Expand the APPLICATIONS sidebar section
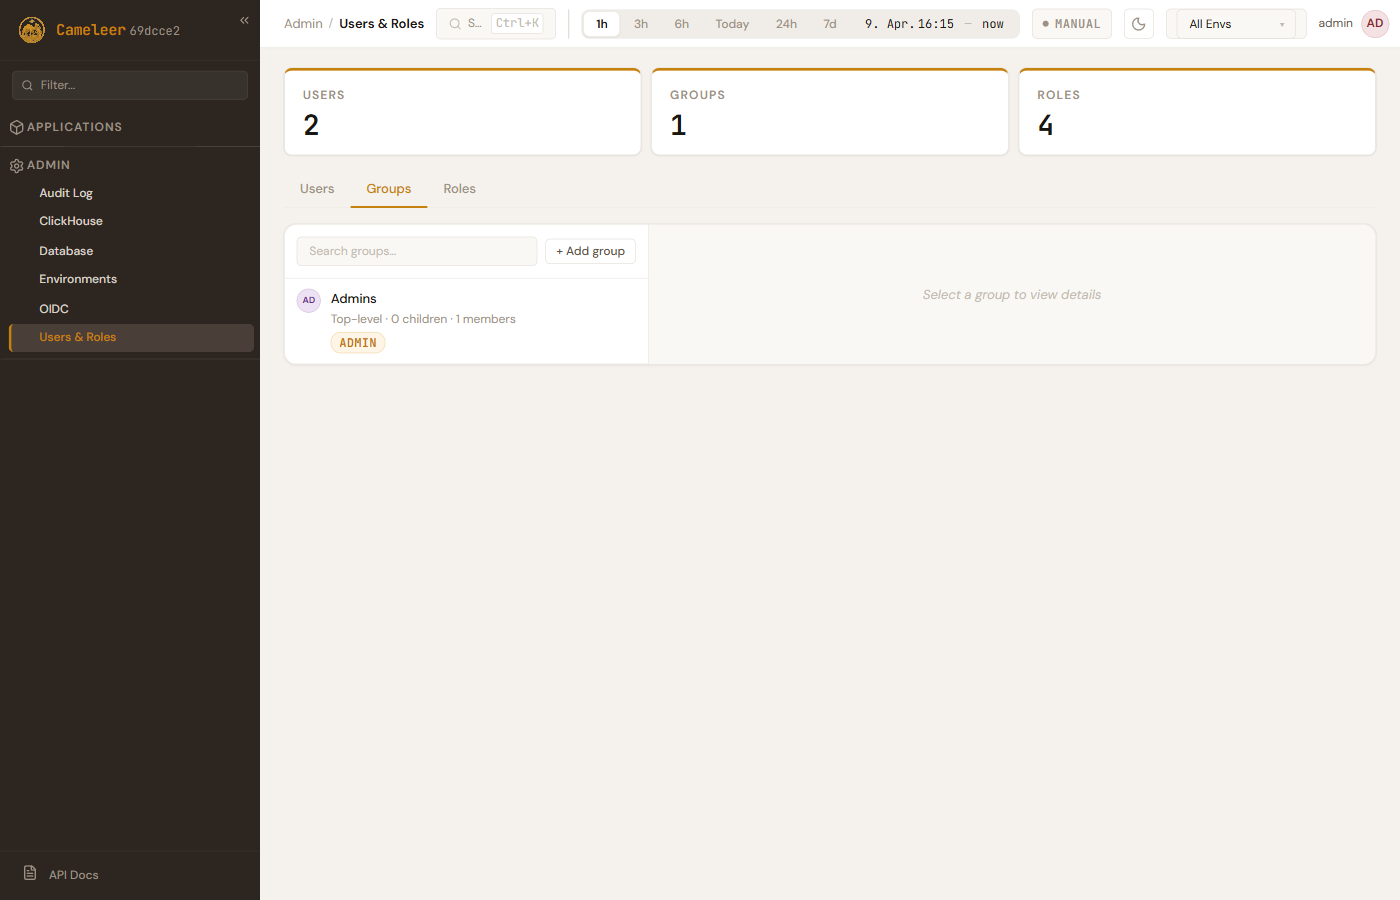Screen dimensions: 1400x900 [x=75, y=127]
